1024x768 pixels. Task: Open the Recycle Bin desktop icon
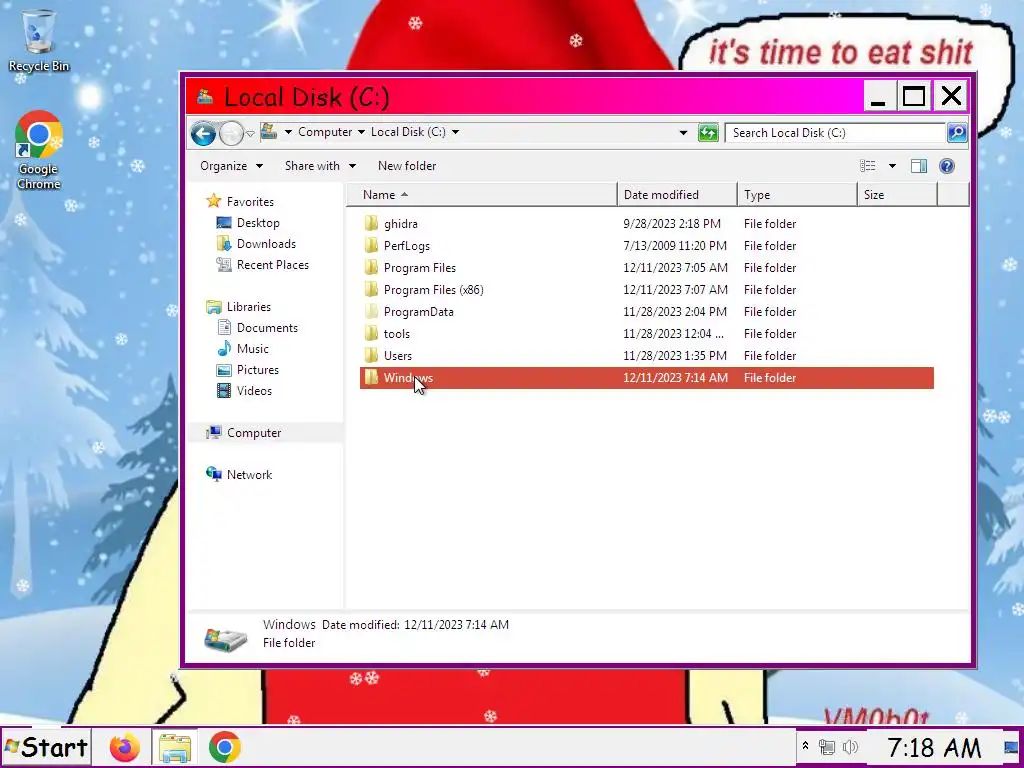tap(39, 40)
